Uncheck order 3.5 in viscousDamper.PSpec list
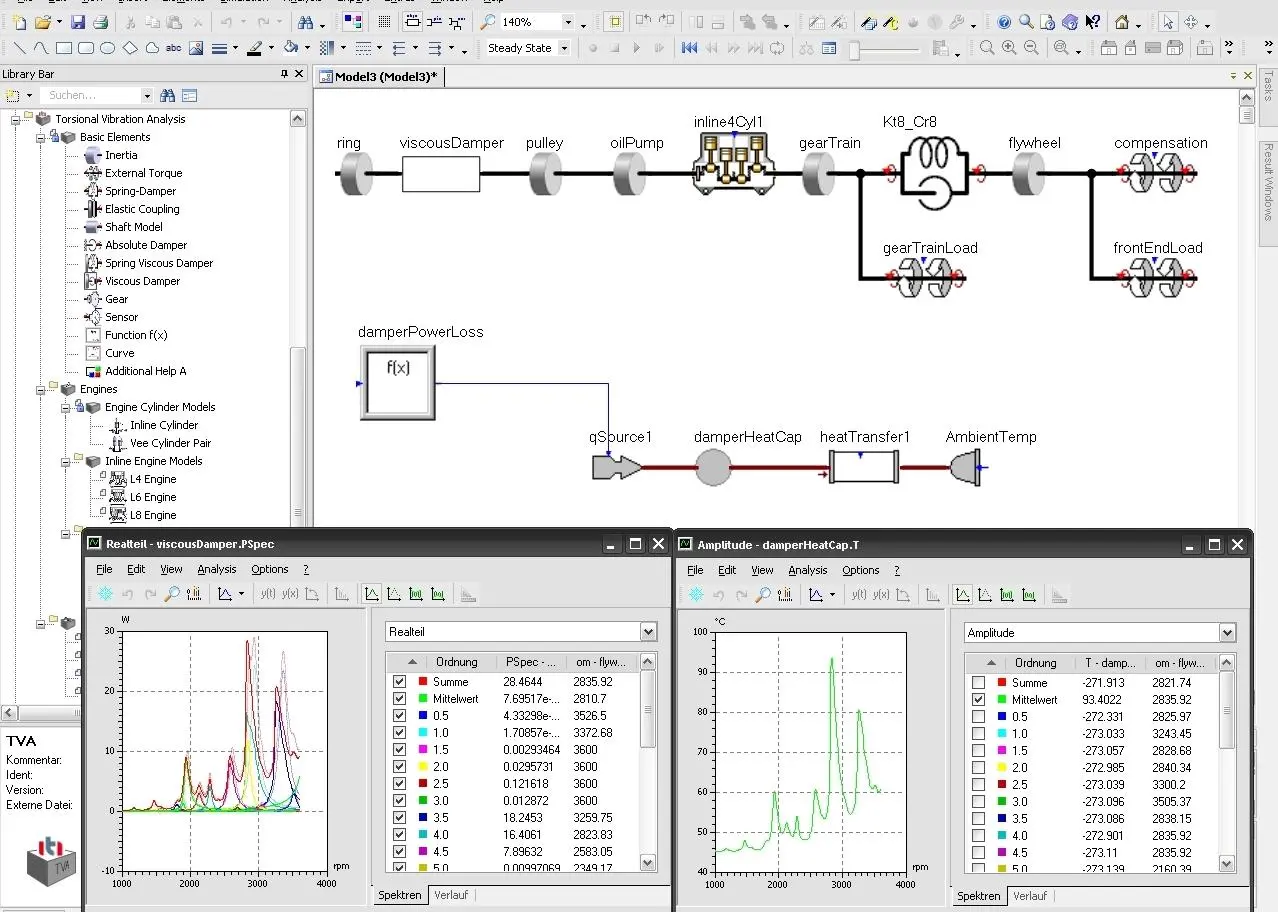1278x912 pixels. [400, 818]
